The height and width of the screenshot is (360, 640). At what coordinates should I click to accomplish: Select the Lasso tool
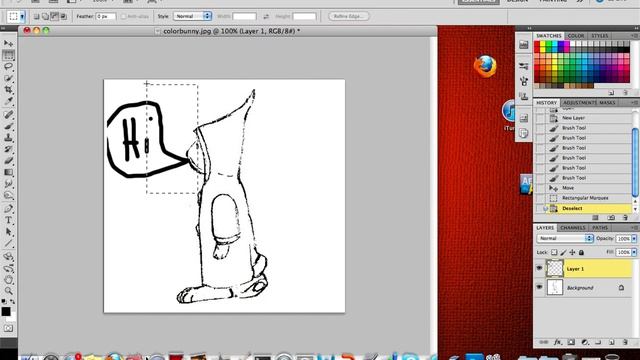click(8, 67)
